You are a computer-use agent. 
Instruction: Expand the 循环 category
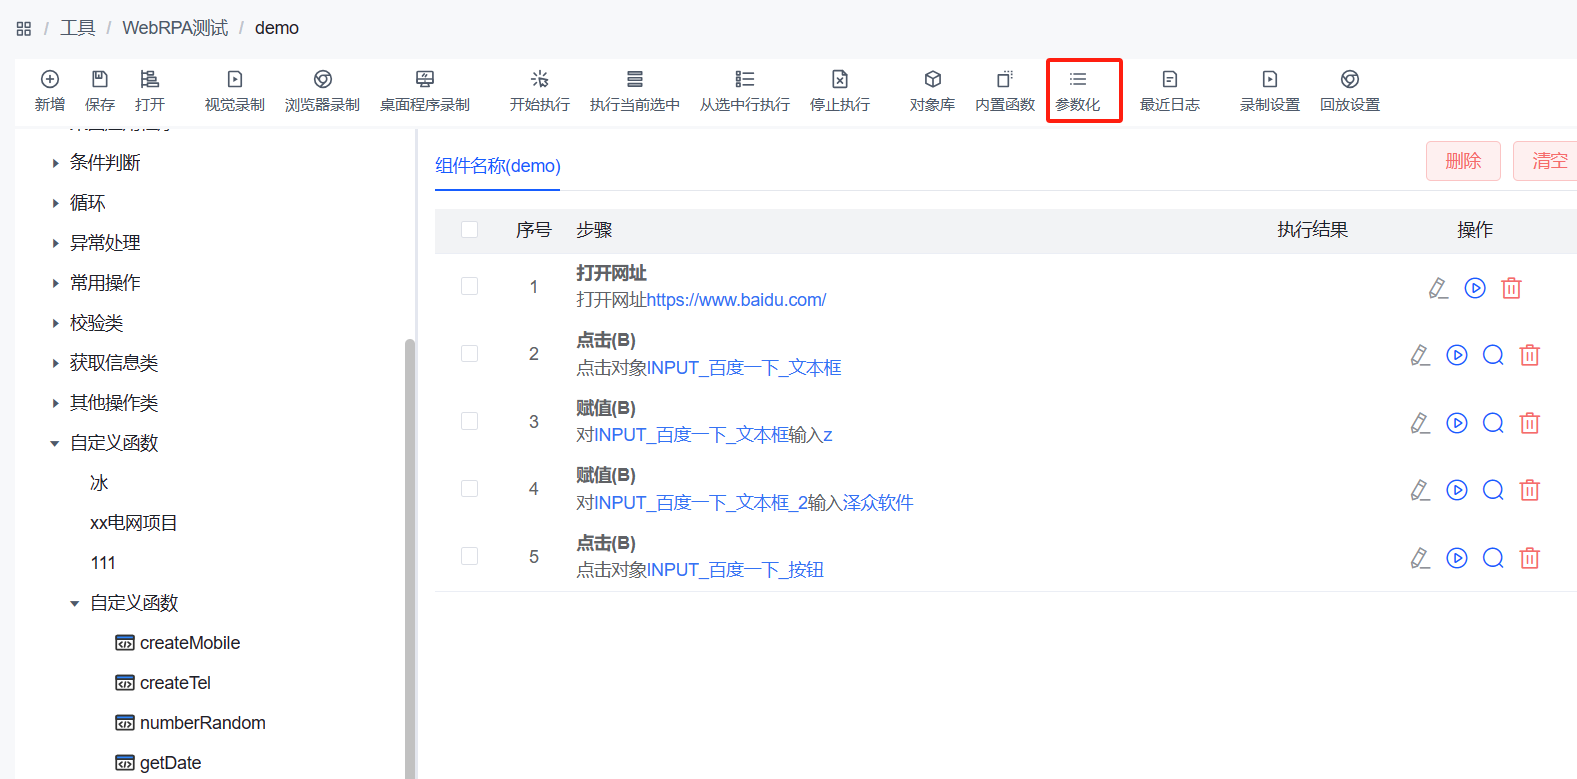[x=56, y=203]
